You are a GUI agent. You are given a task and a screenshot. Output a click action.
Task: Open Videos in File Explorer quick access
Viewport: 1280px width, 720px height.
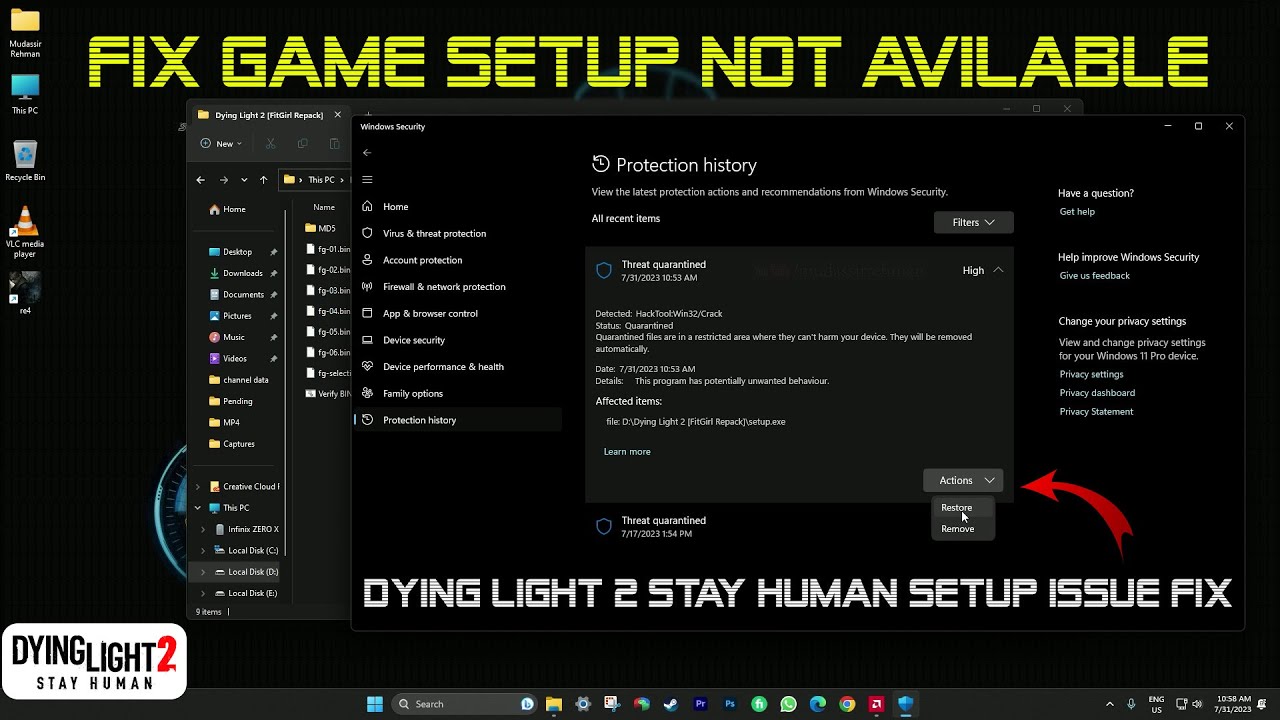coord(235,359)
